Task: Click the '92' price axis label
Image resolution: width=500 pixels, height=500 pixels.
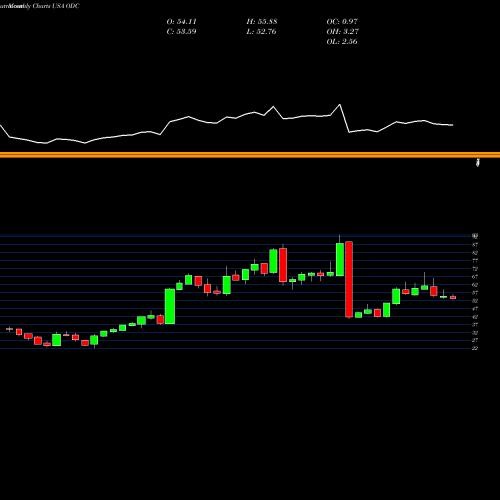Action: 475,236
